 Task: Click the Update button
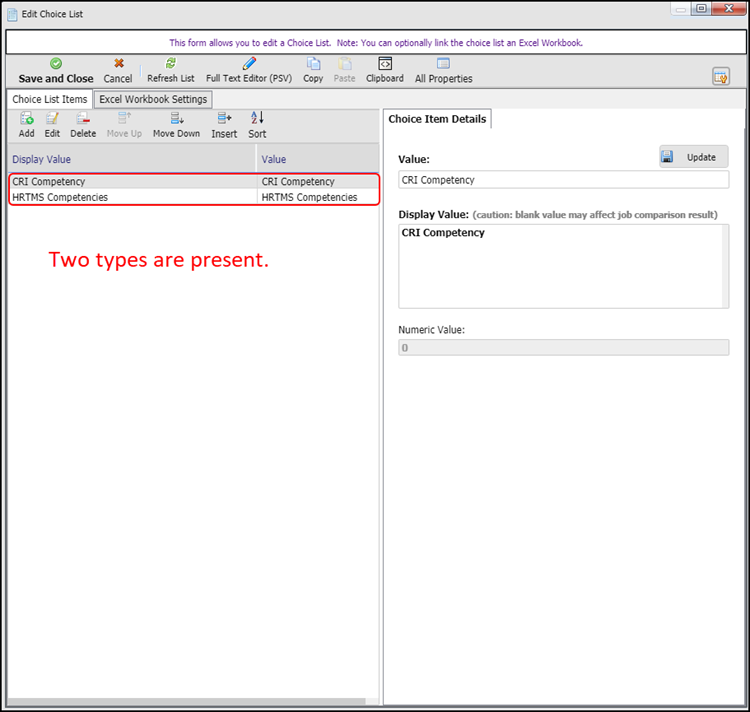click(693, 157)
